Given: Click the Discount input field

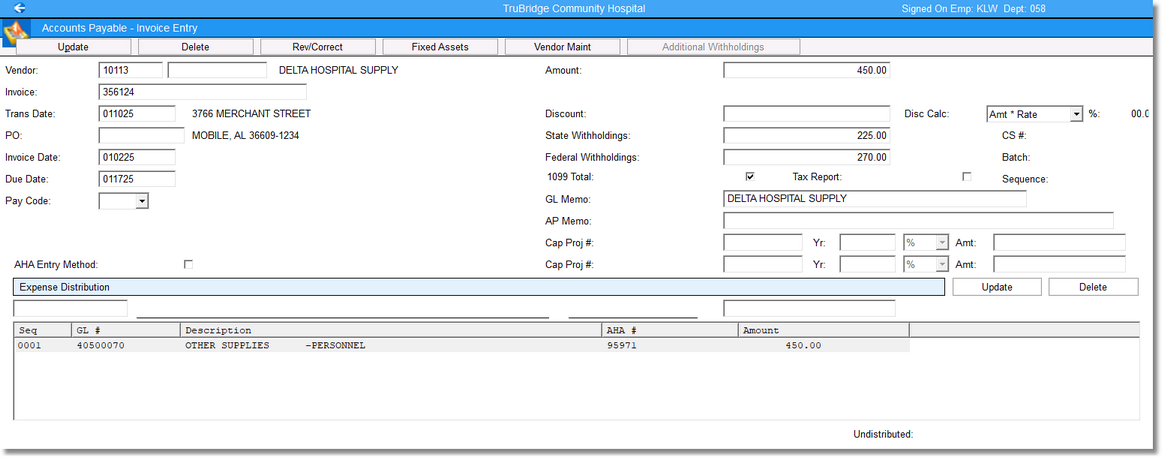Looking at the screenshot, I should point(806,113).
